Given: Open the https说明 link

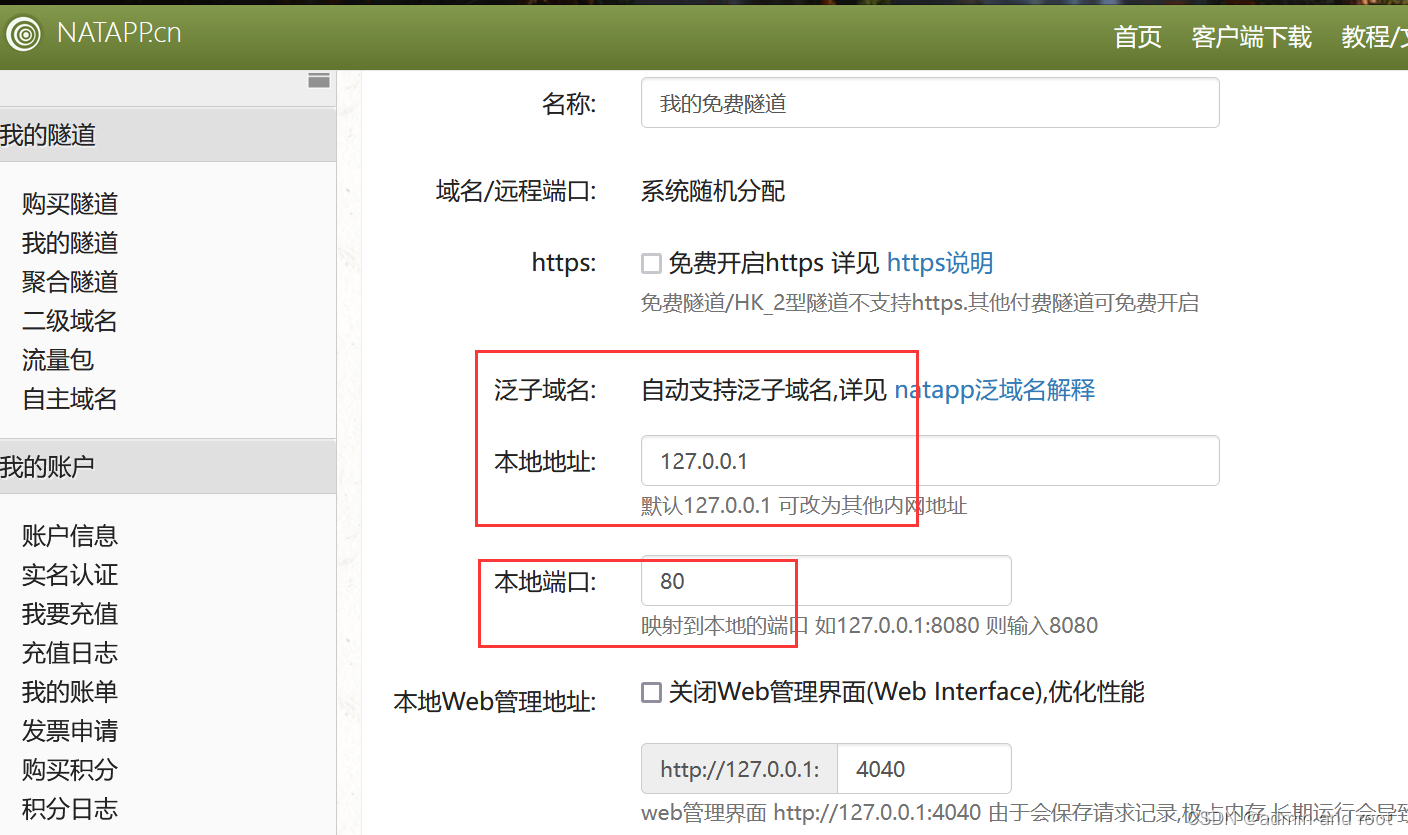Looking at the screenshot, I should [939, 262].
